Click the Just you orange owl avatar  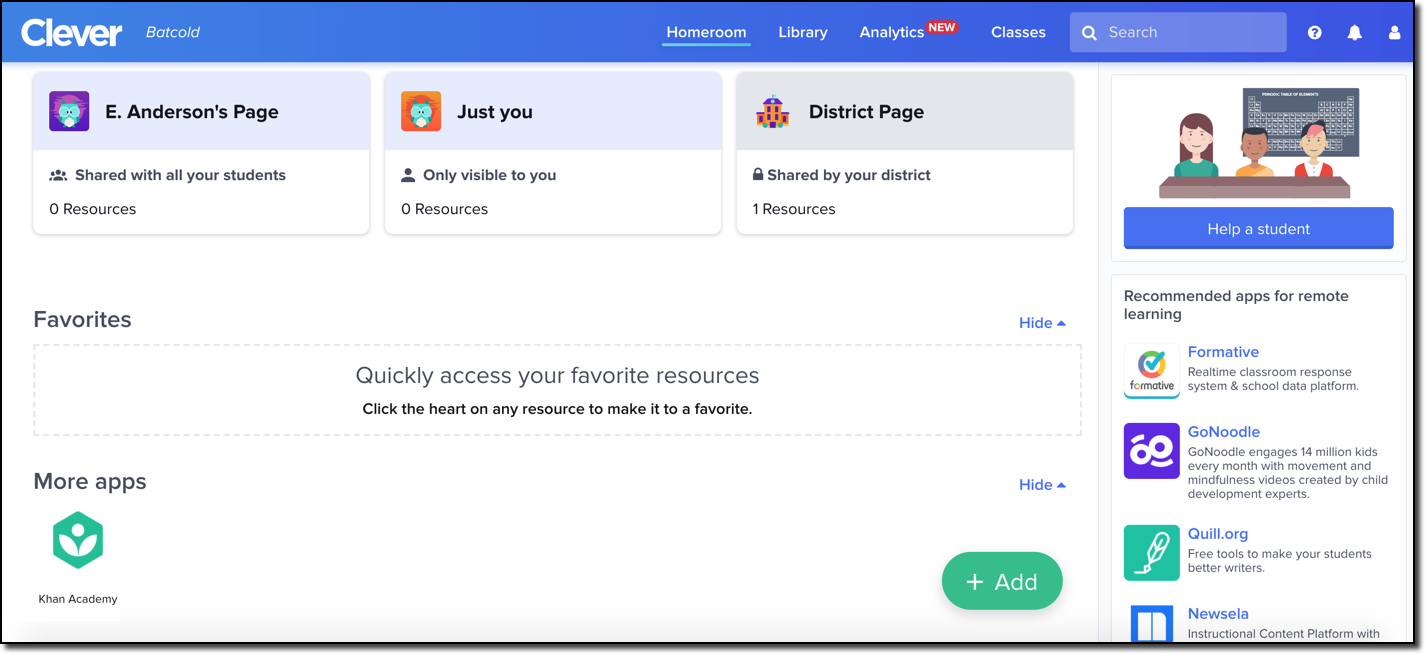(x=421, y=112)
